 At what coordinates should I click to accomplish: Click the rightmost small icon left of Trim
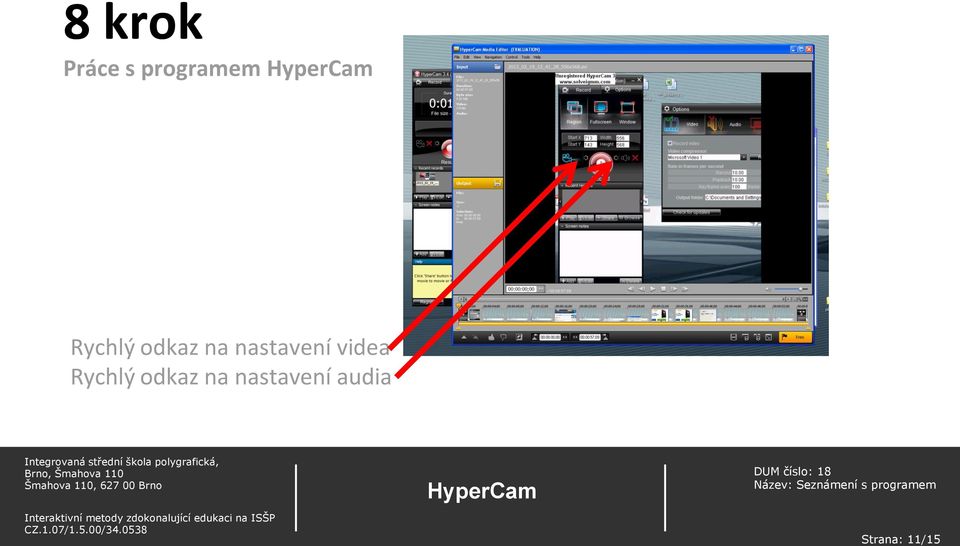coord(768,337)
